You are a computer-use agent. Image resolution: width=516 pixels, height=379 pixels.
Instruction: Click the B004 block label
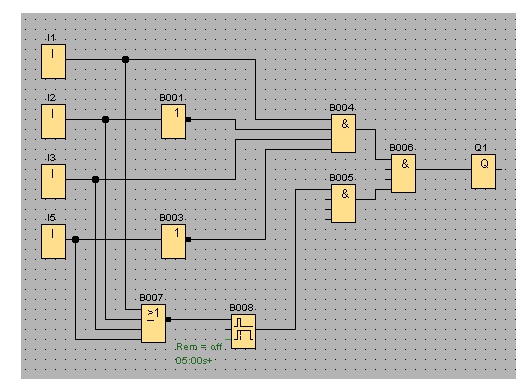tap(342, 108)
